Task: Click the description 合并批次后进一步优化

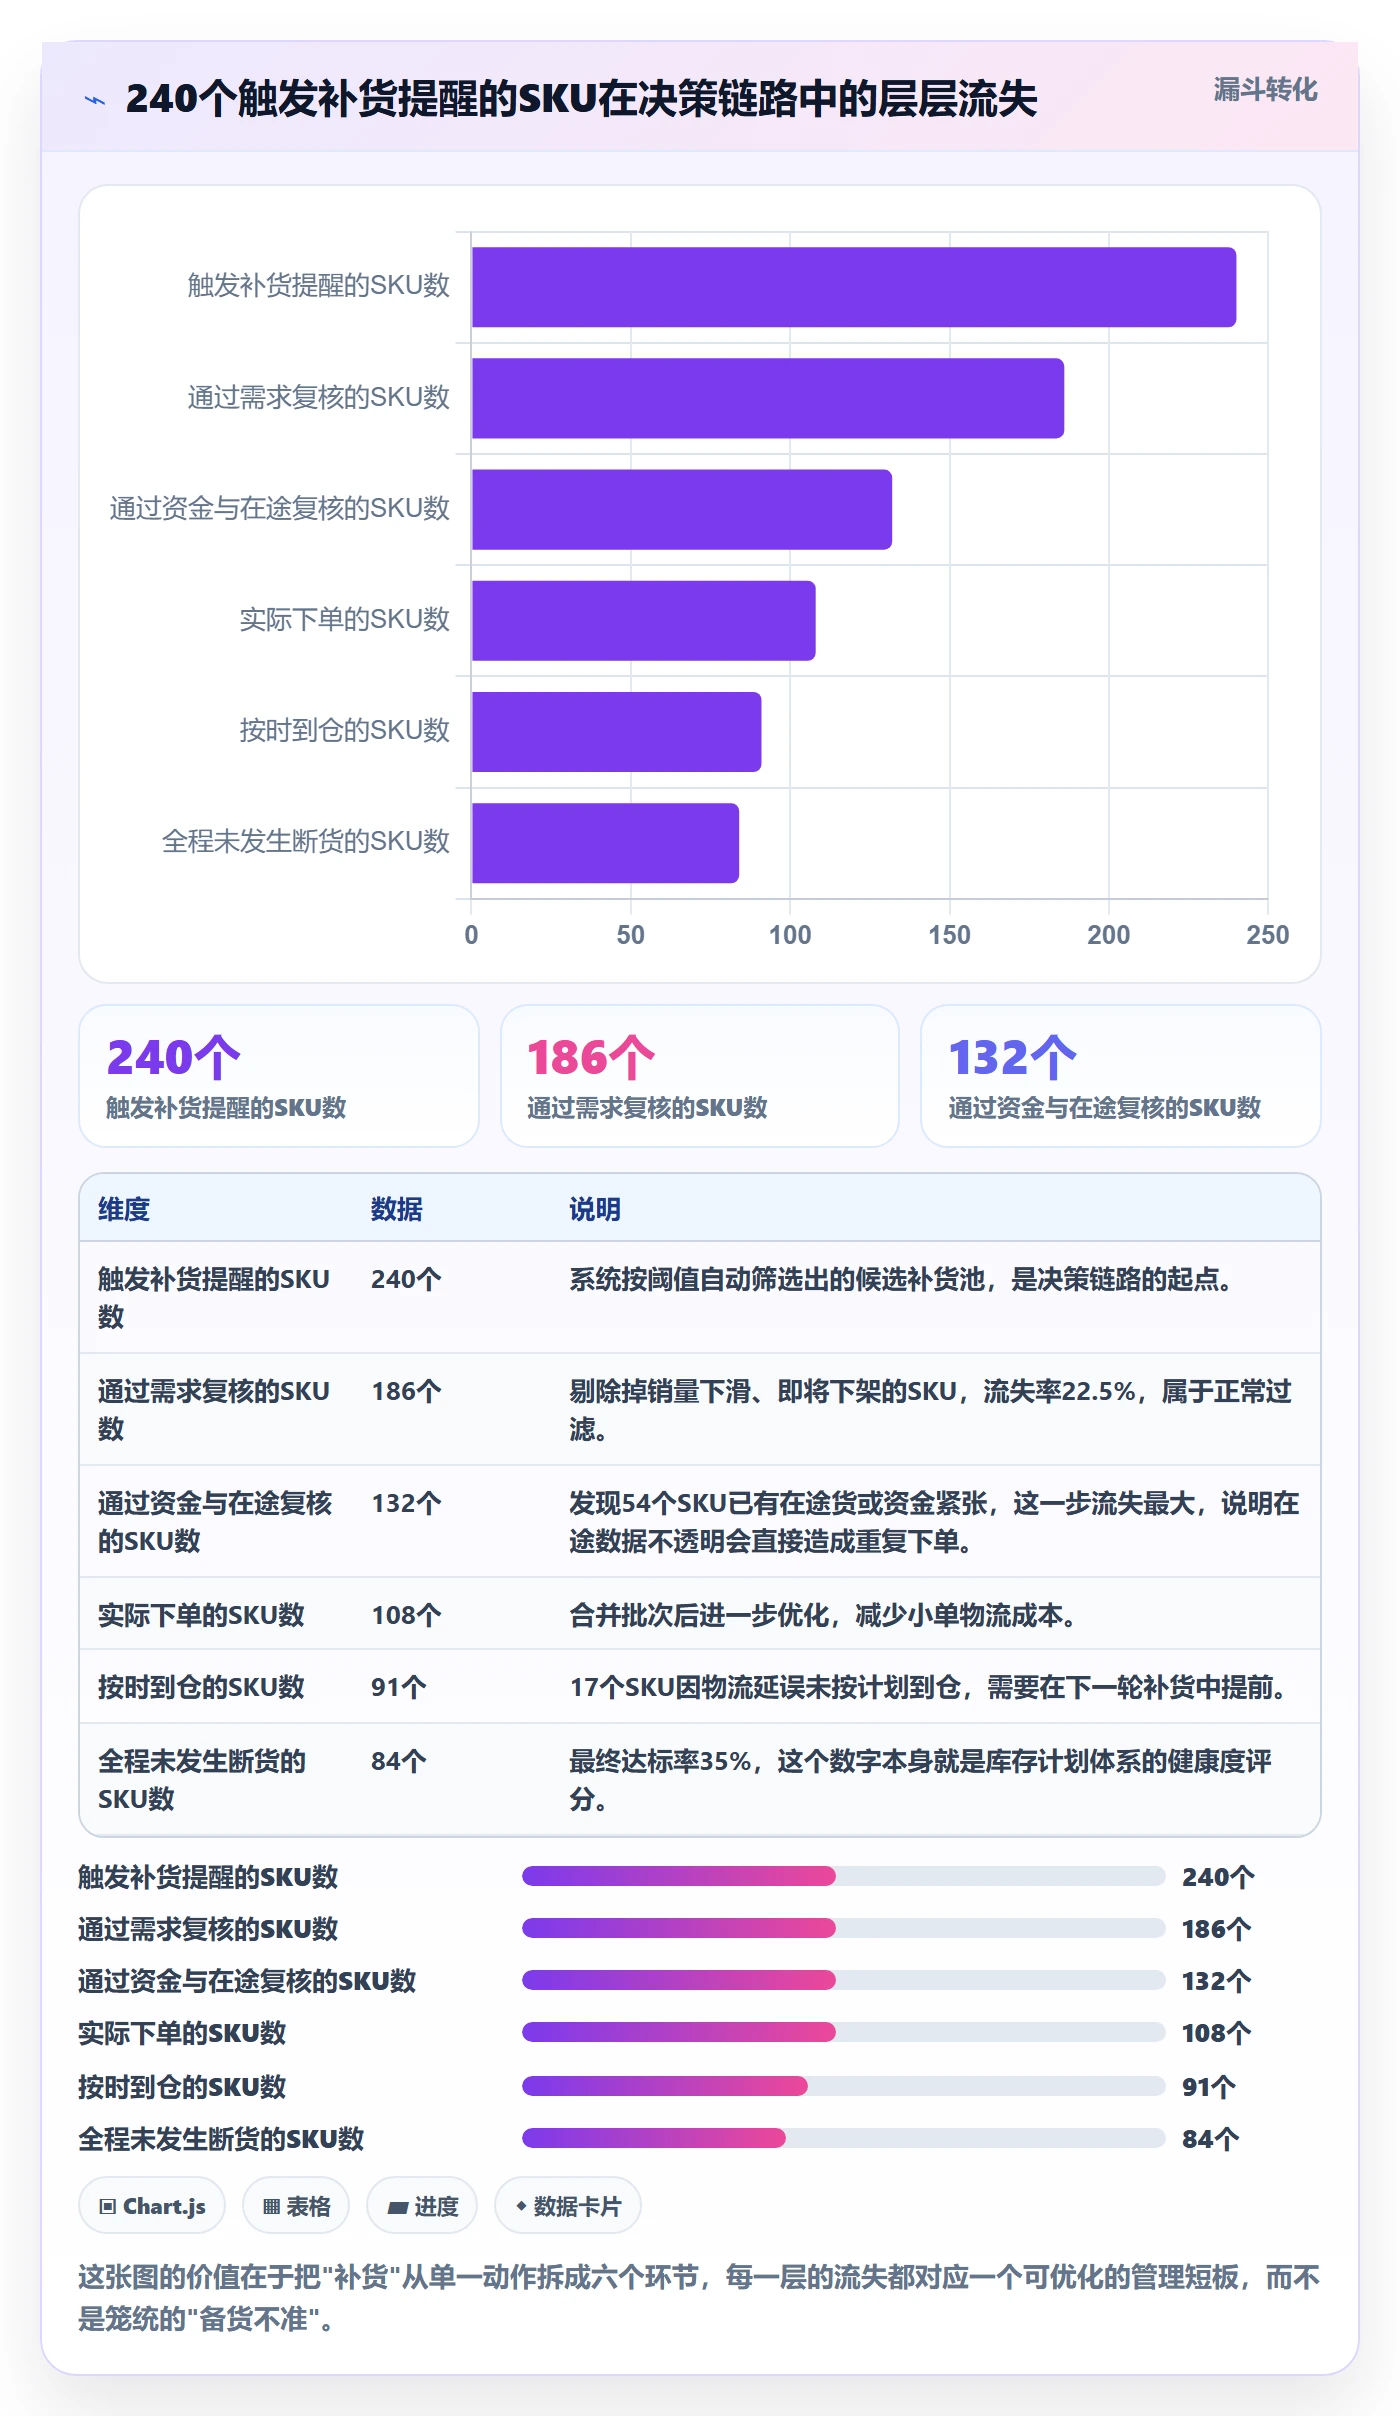Action: click(x=825, y=1615)
